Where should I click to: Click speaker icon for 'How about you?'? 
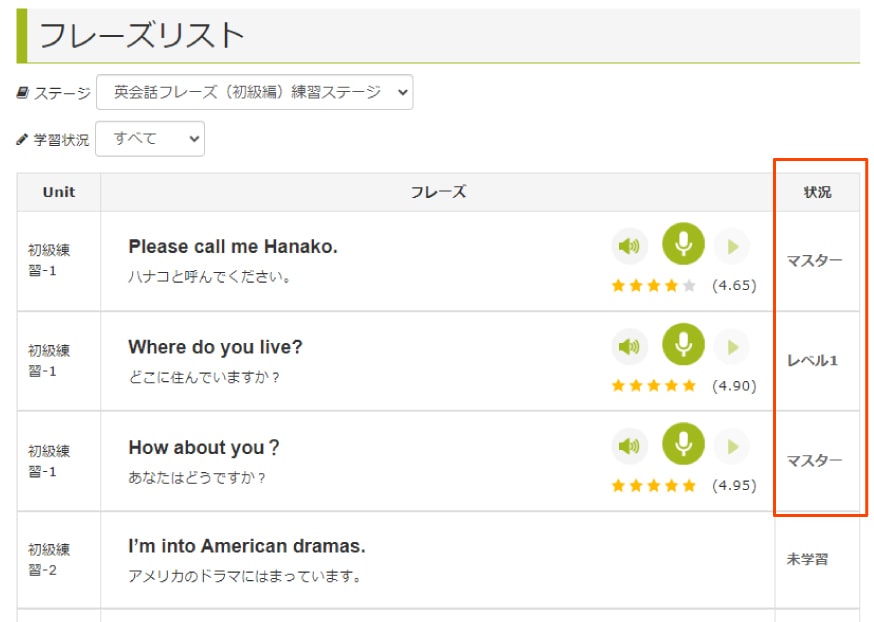(629, 446)
